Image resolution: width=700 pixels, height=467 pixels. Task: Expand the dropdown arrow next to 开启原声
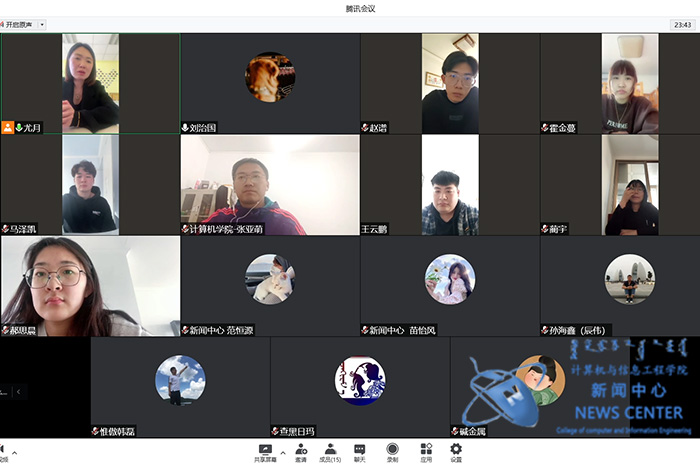click(x=41, y=24)
